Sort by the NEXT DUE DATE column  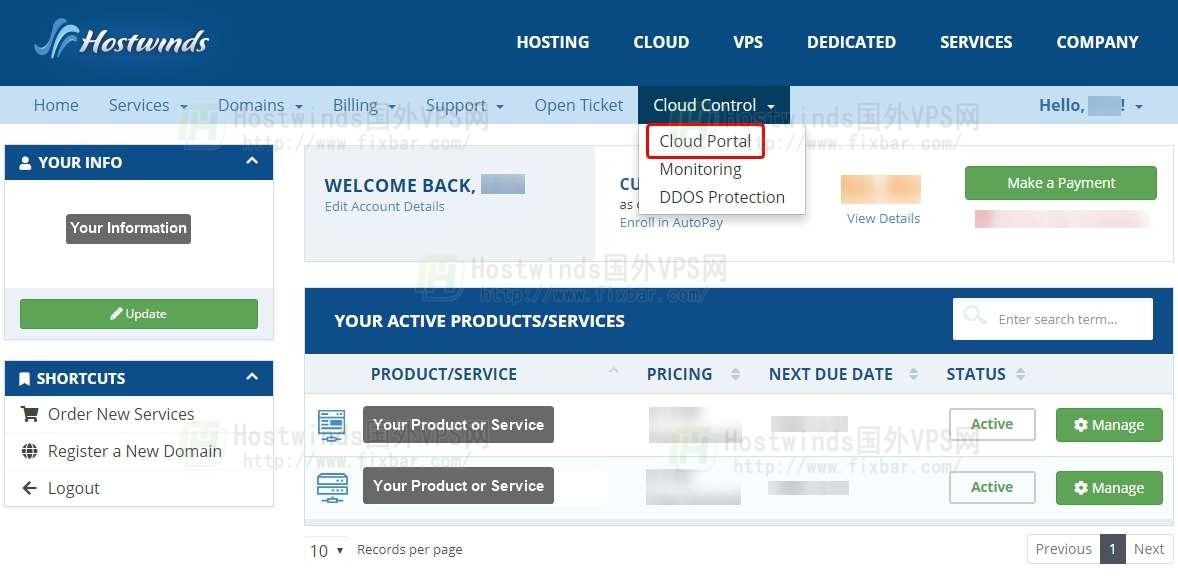pos(831,374)
